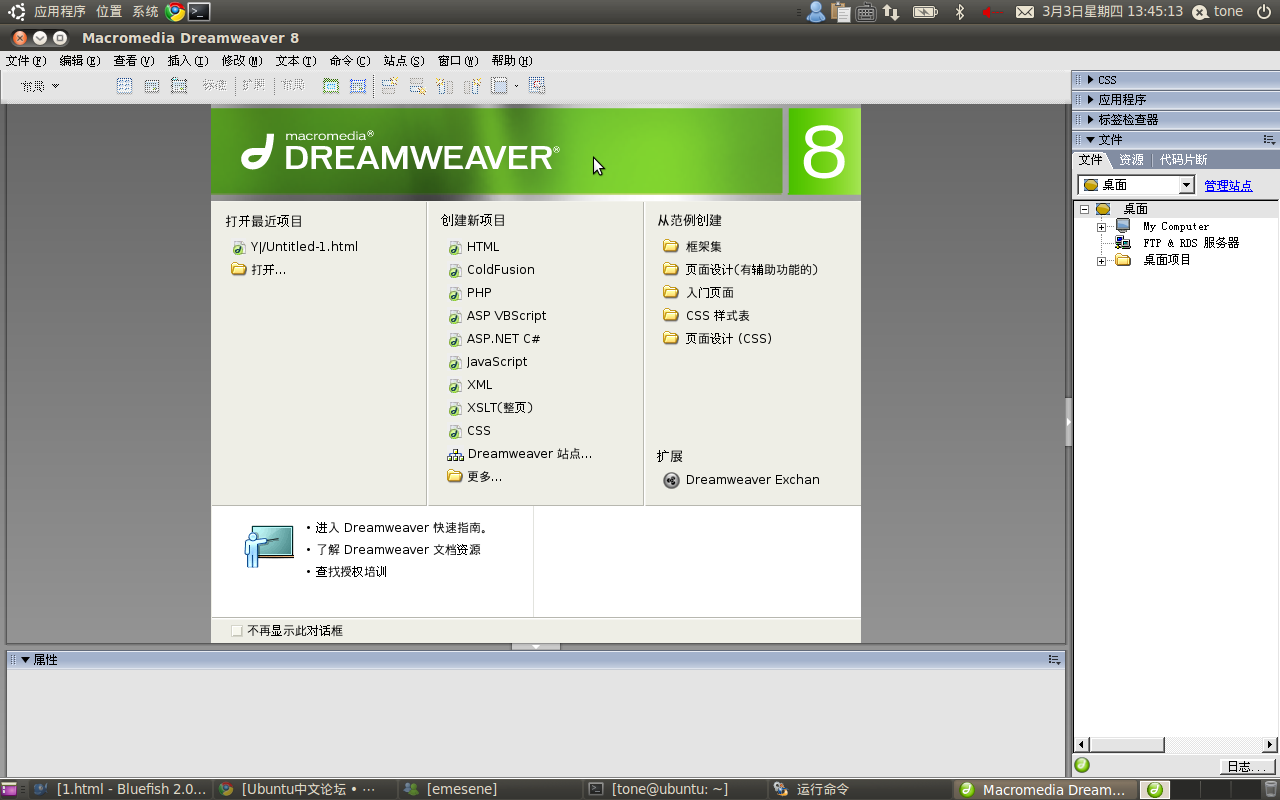Click the Insert Div Tag icon
Screen dimensions: 1280x800
pyautogui.click(x=152, y=86)
